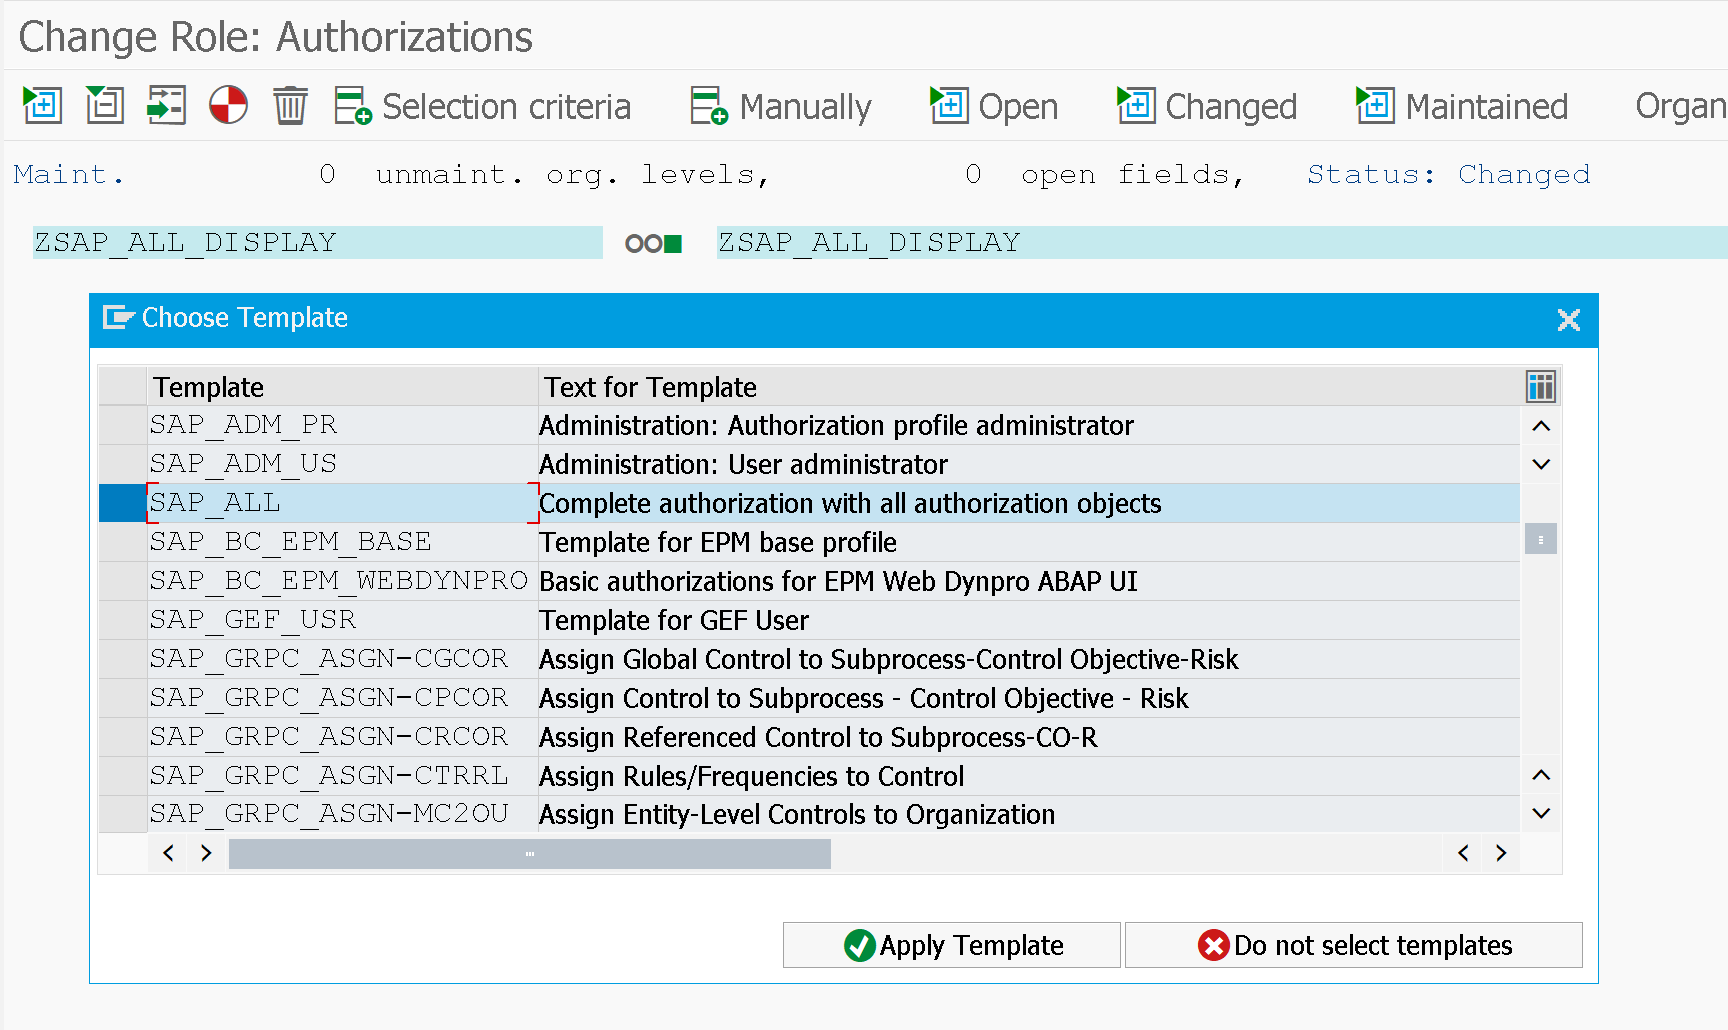1728x1030 pixels.
Task: Click the Choose Template dialog menu icon
Action: pyautogui.click(x=118, y=318)
